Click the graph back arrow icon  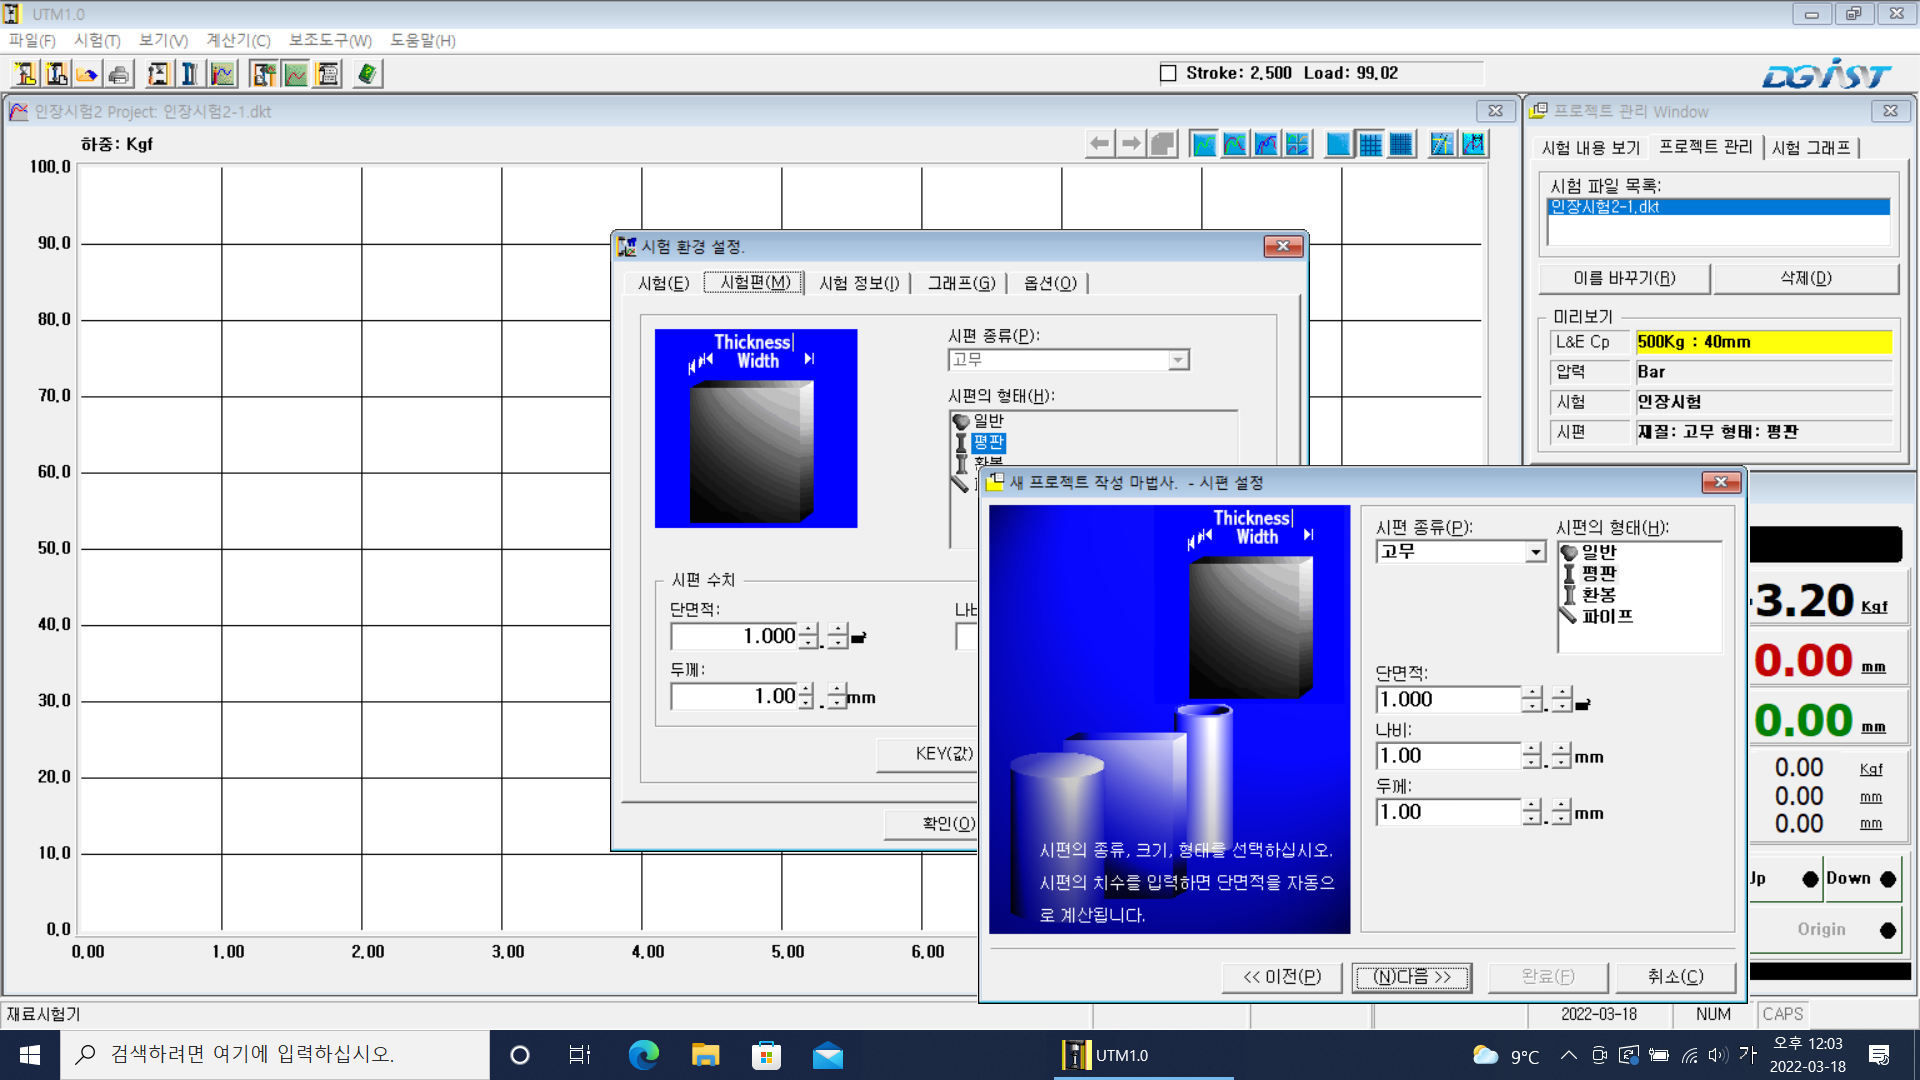(1100, 144)
